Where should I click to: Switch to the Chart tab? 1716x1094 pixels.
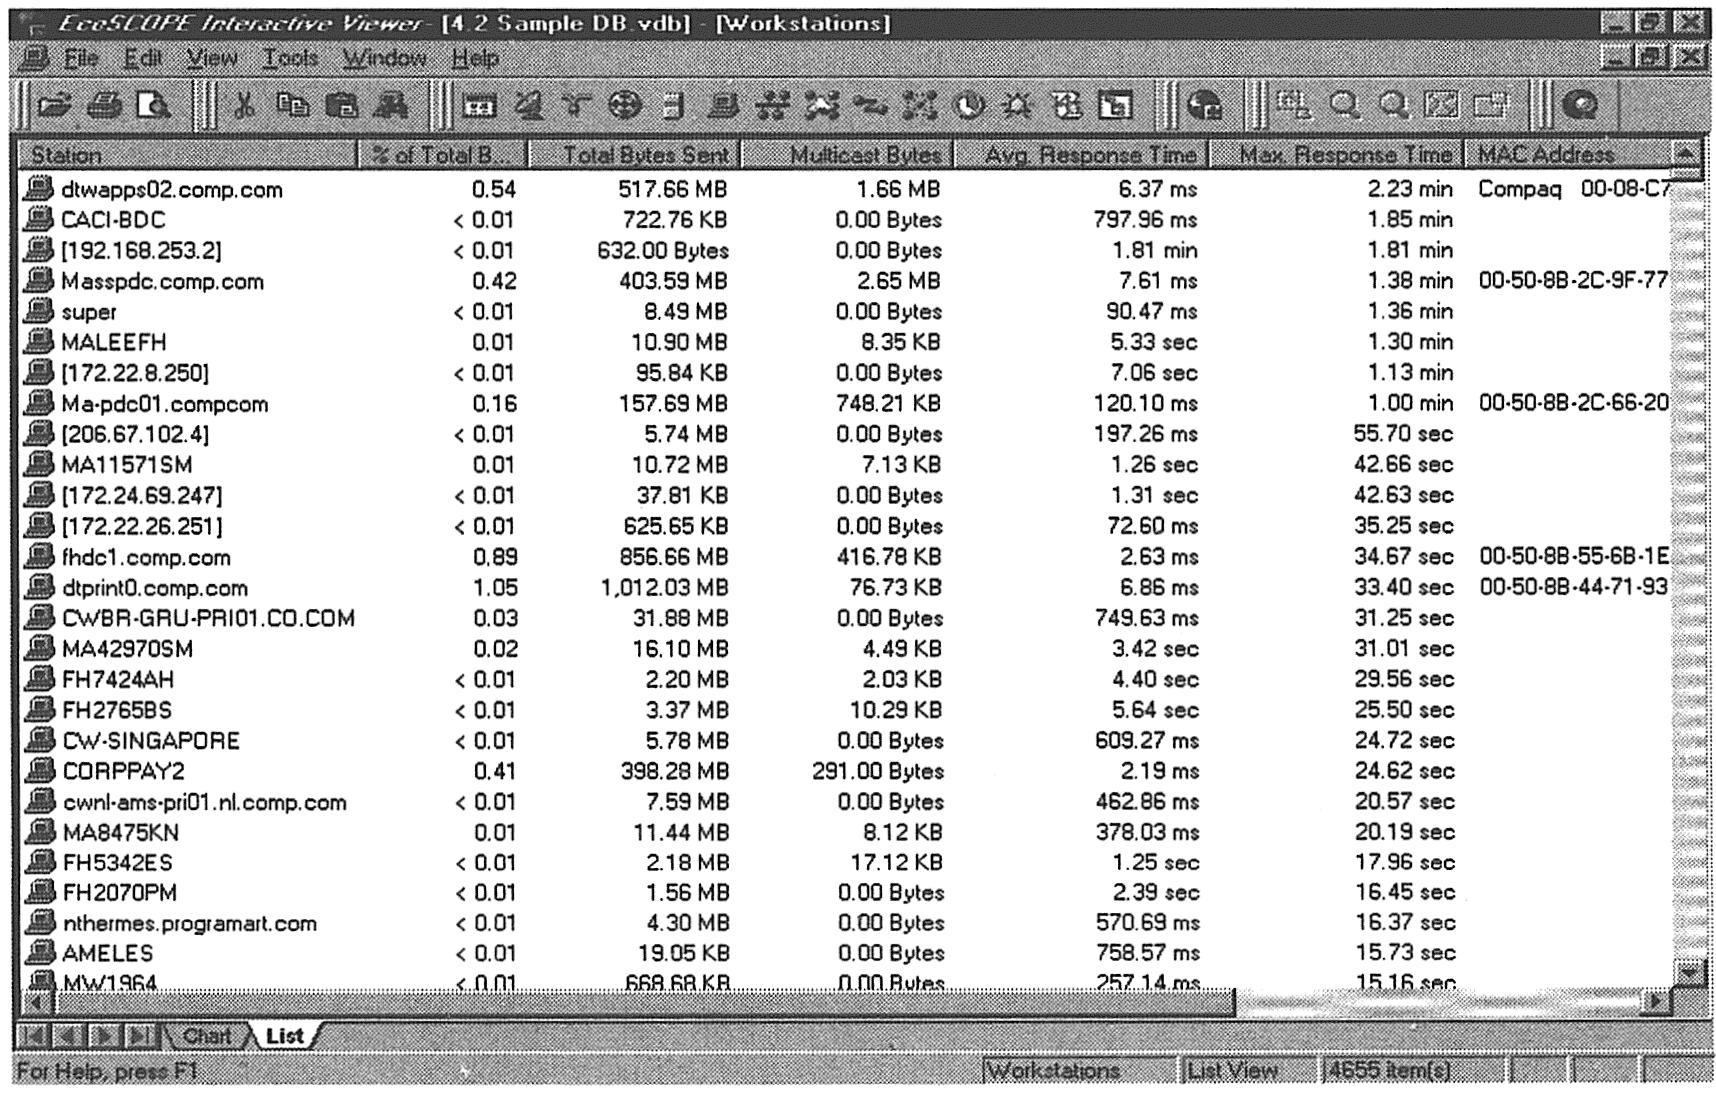[207, 1036]
